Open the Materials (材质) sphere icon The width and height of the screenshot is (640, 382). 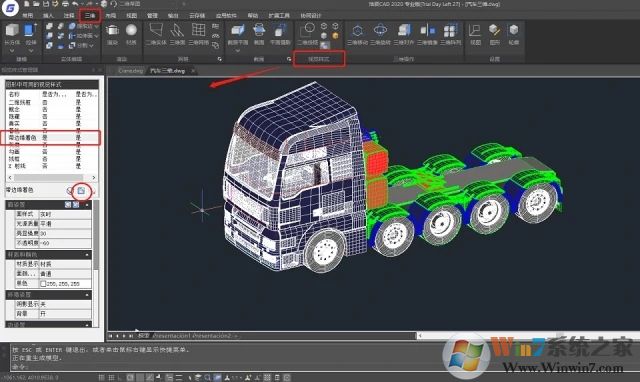pyautogui.click(x=131, y=31)
